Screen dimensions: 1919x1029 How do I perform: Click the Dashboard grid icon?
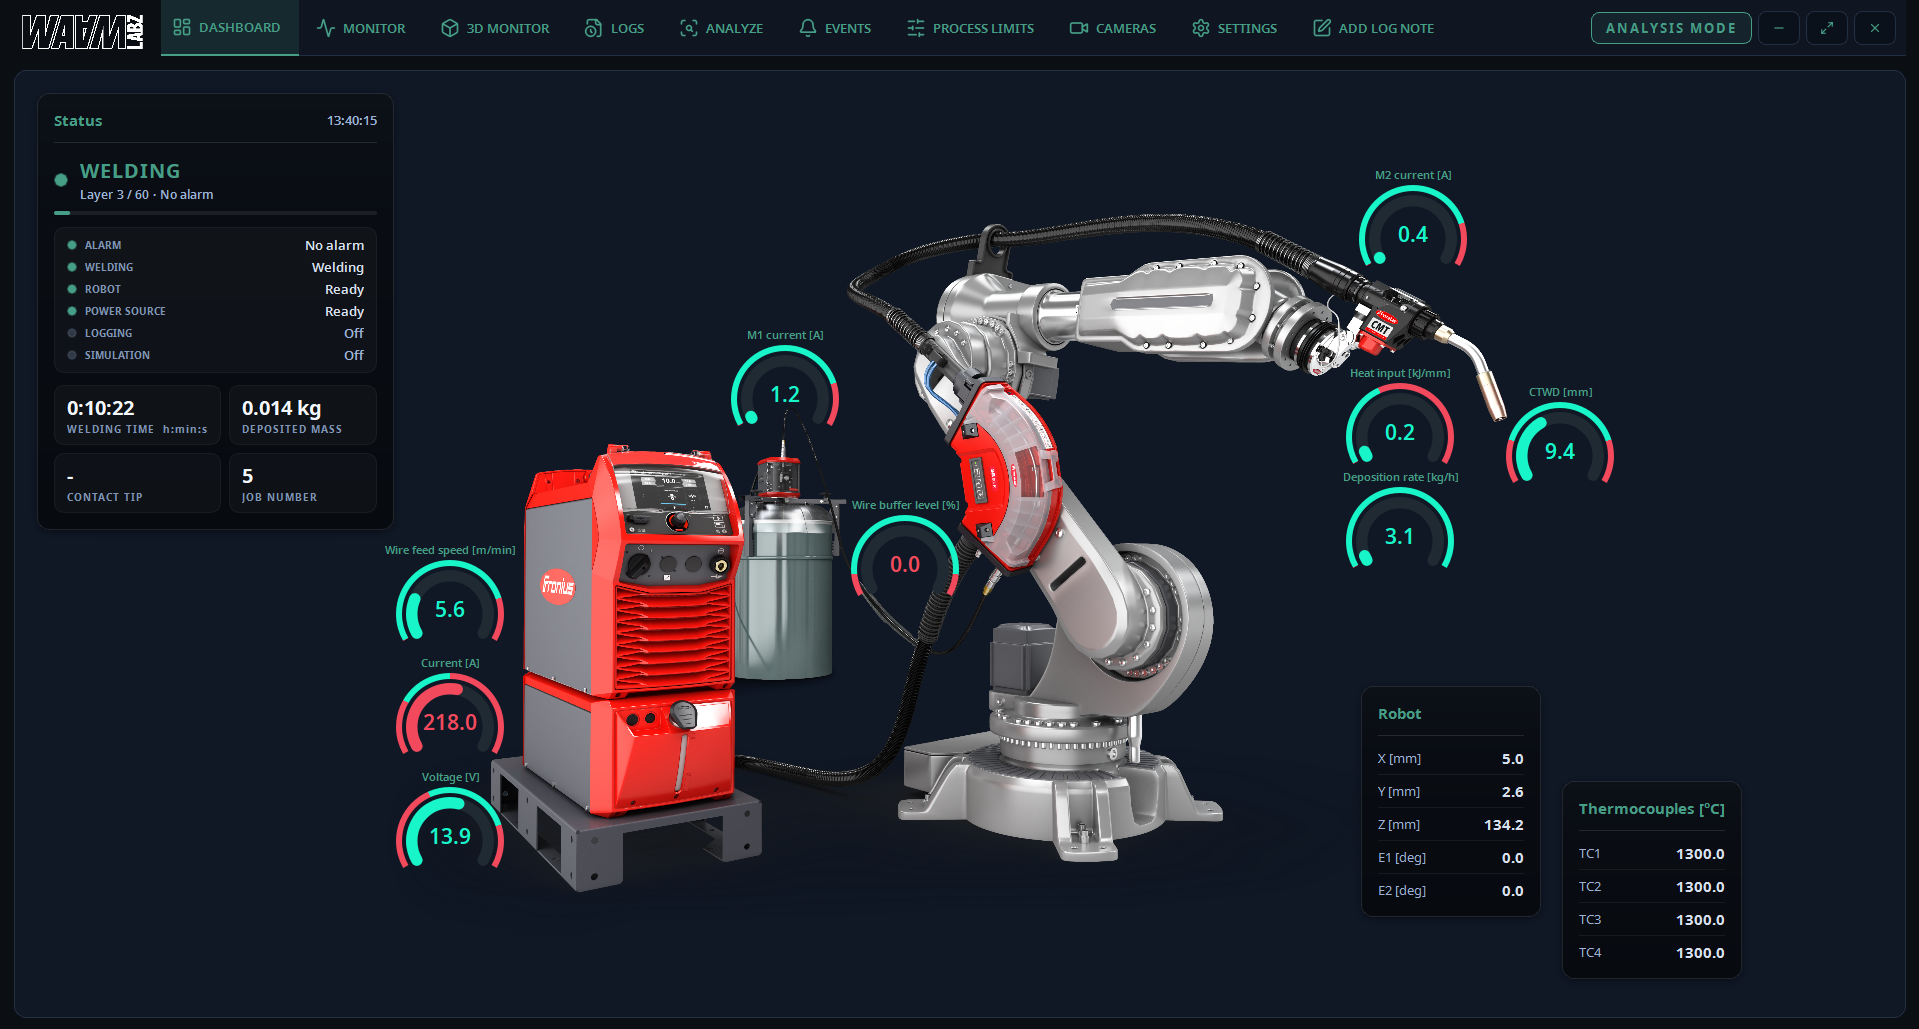[181, 27]
